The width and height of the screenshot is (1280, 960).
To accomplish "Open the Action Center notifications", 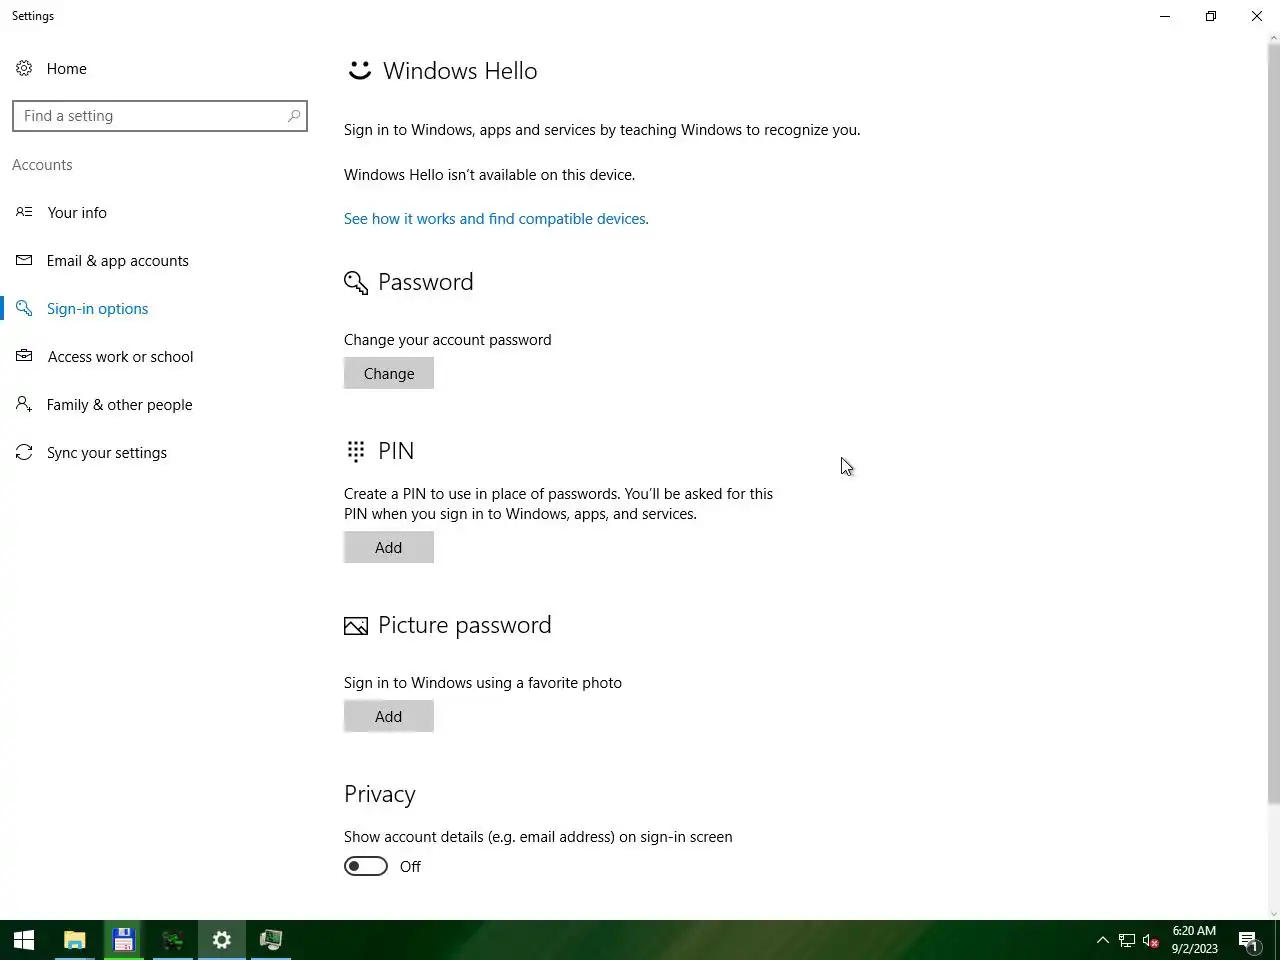I will (x=1248, y=940).
